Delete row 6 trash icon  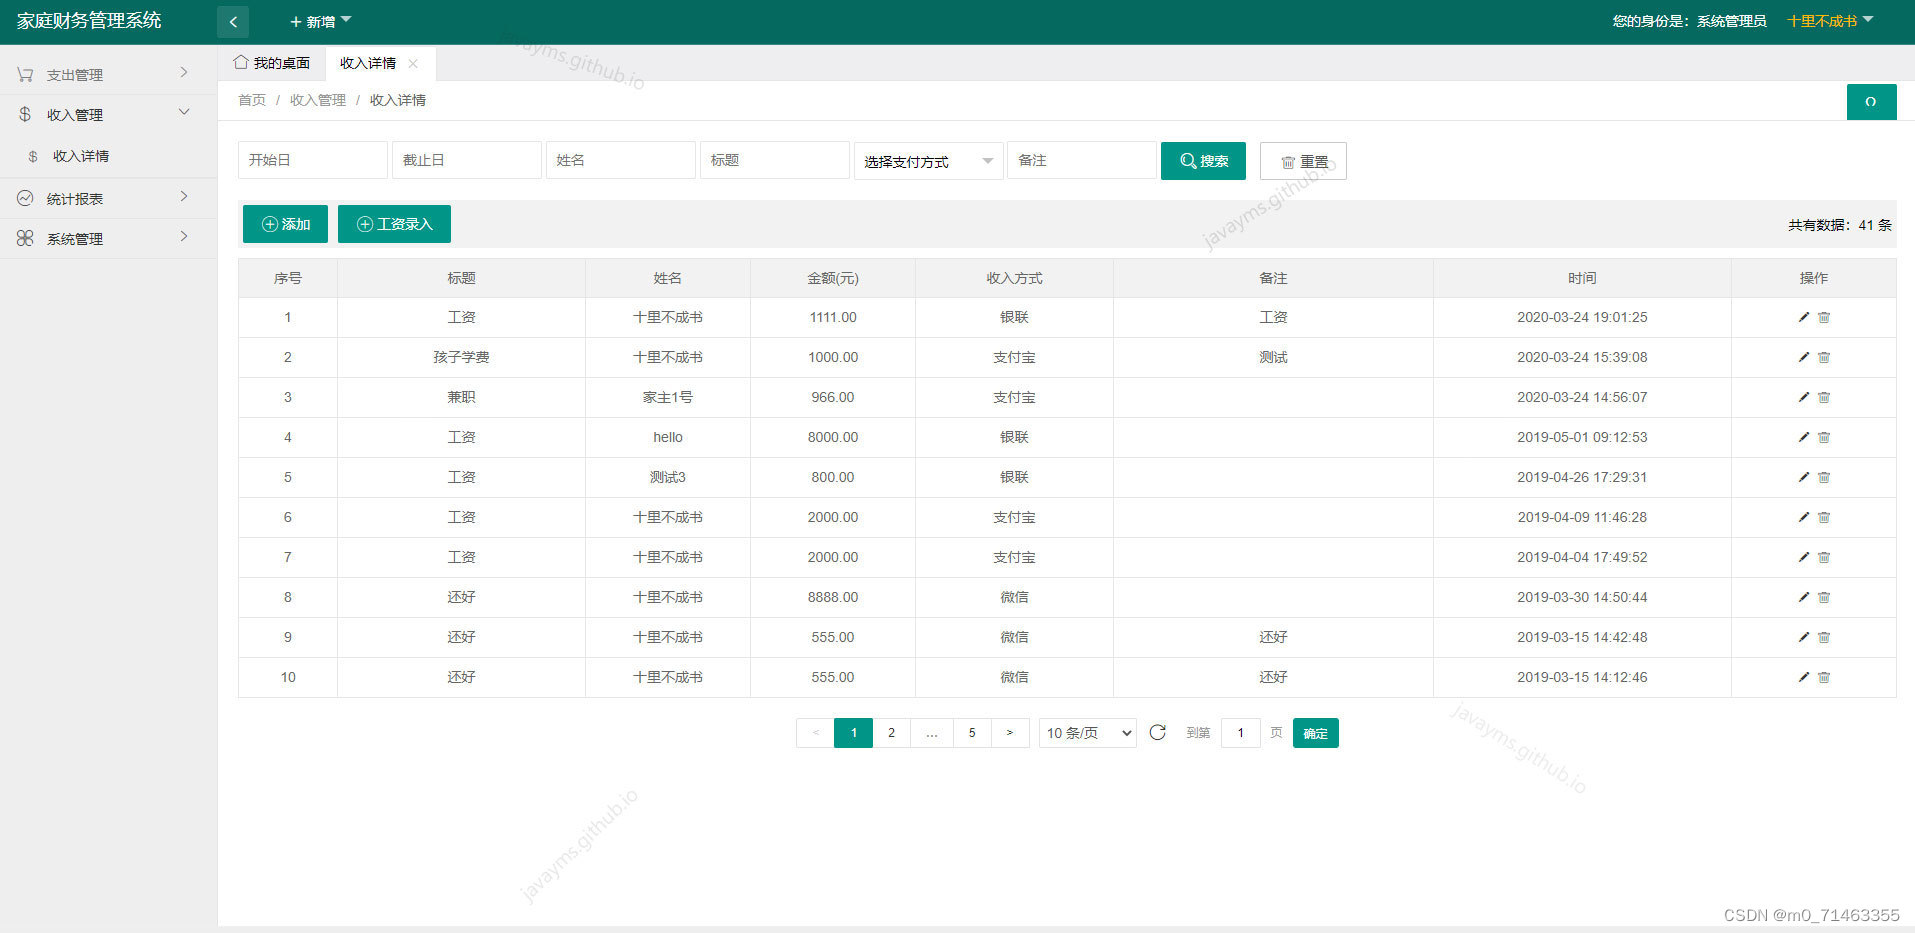coord(1824,517)
